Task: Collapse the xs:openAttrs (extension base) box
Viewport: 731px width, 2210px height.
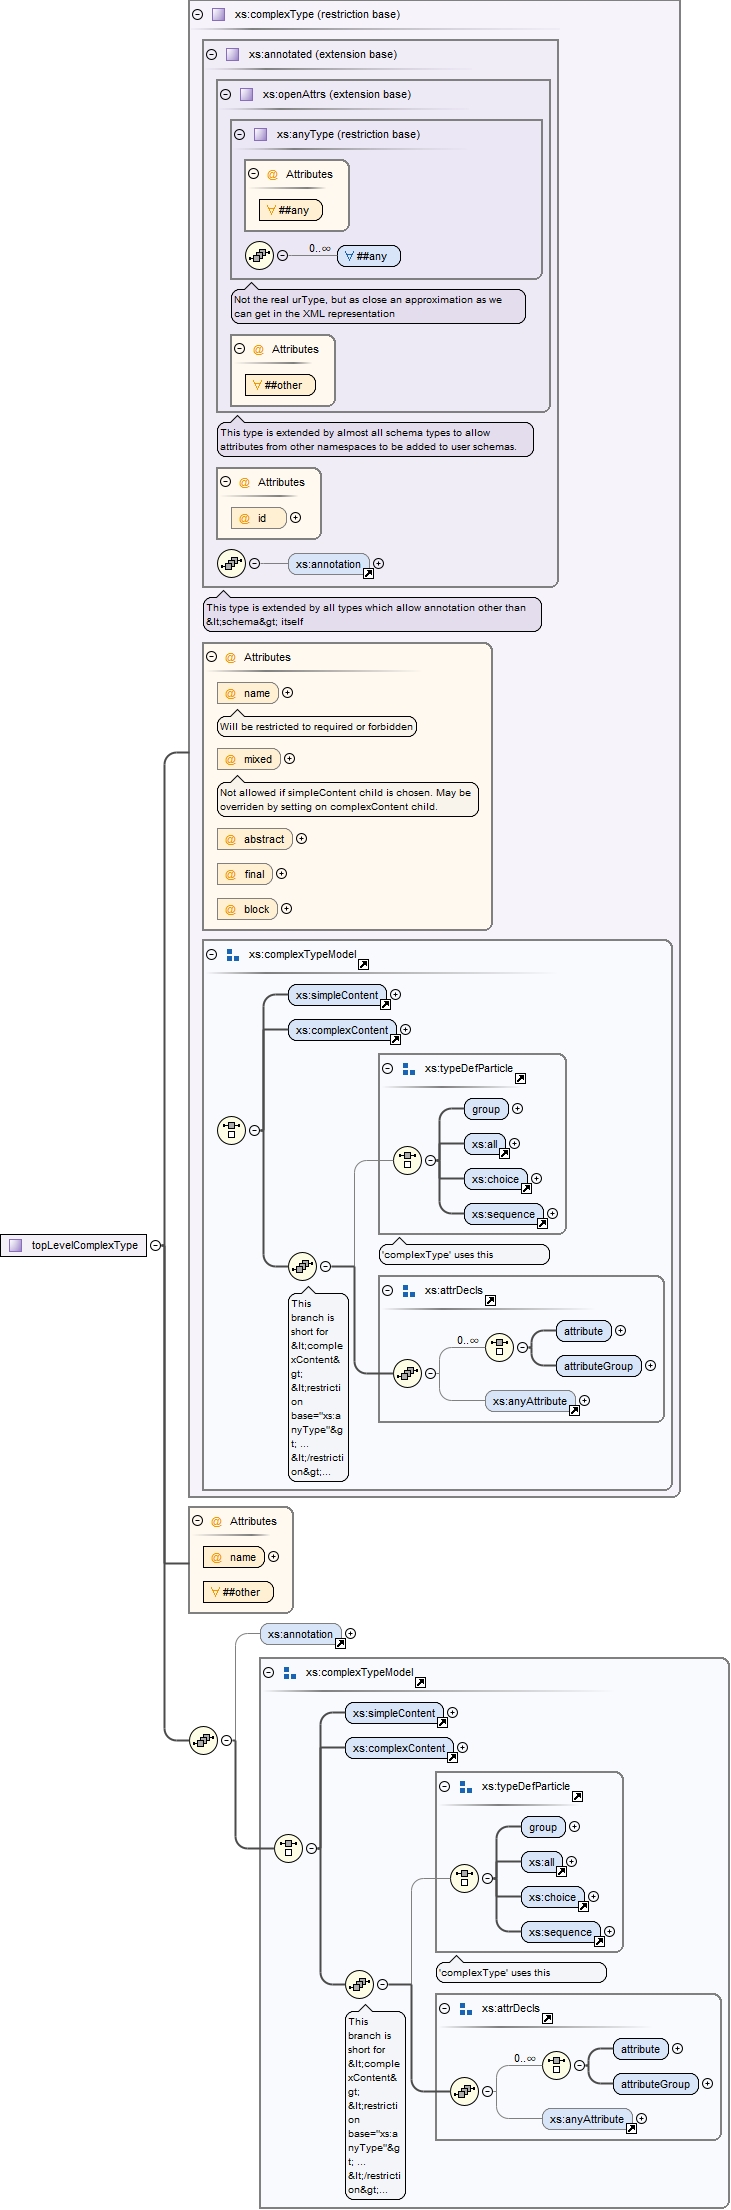Action: point(225,94)
